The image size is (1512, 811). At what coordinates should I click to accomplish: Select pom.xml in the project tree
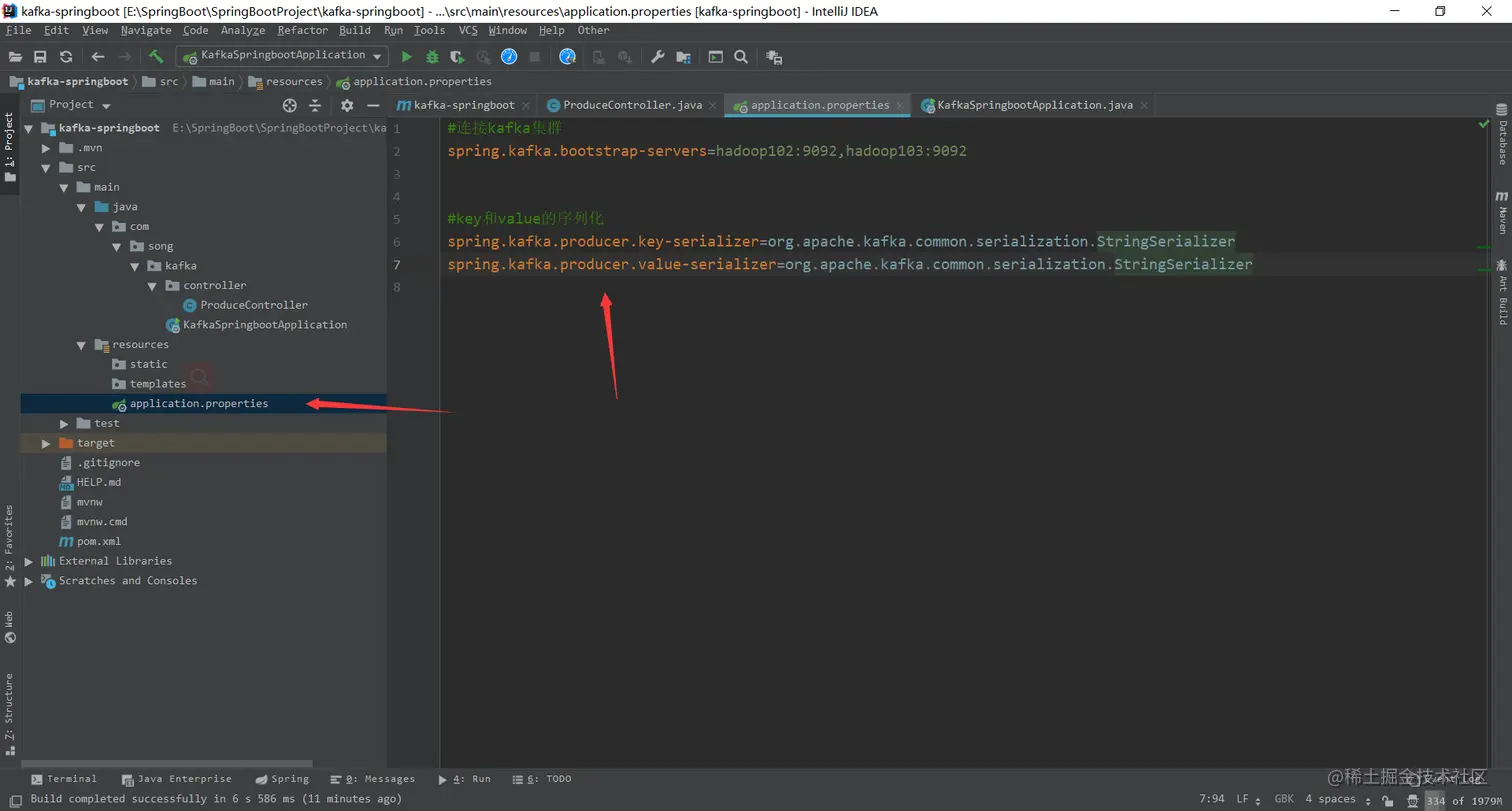pos(99,542)
